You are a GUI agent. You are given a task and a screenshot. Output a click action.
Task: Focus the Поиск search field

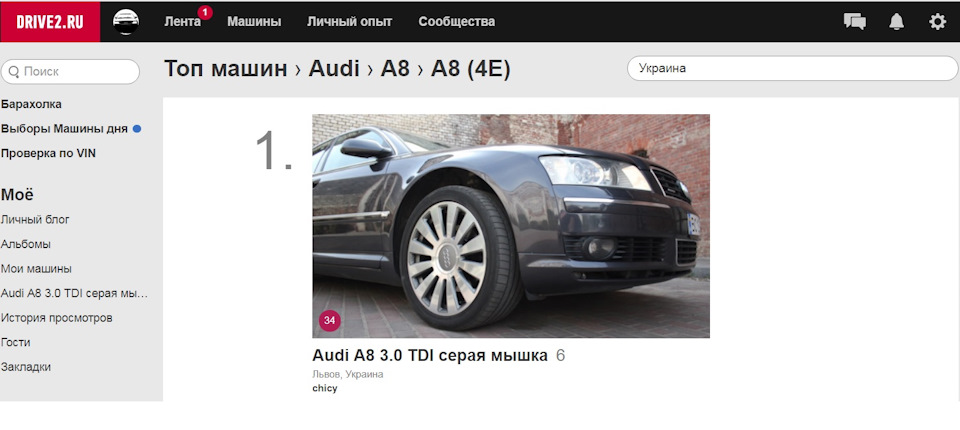coord(70,72)
